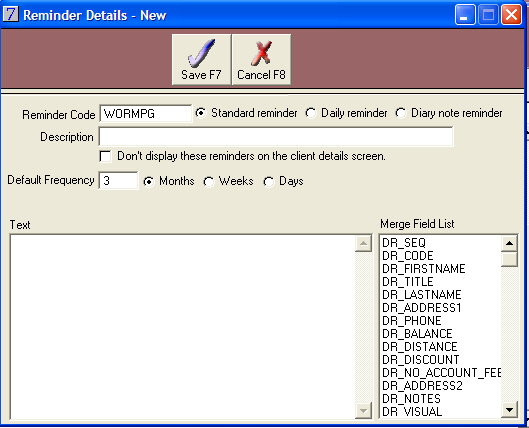Click the Reminder Code field containing WORMPG
529x428 pixels.
click(x=146, y=114)
